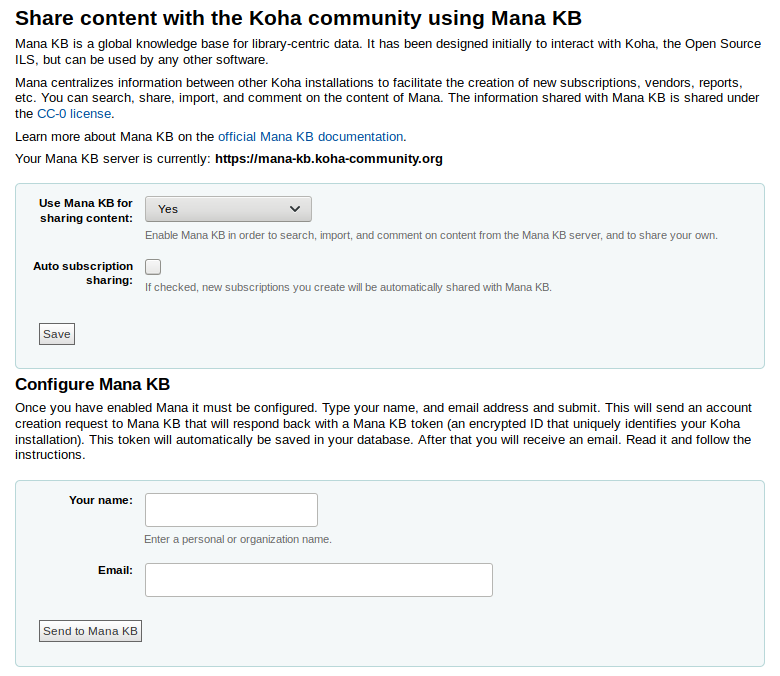The height and width of the screenshot is (676, 780).
Task: Submit with the Send to Mana KB button
Action: 91,631
